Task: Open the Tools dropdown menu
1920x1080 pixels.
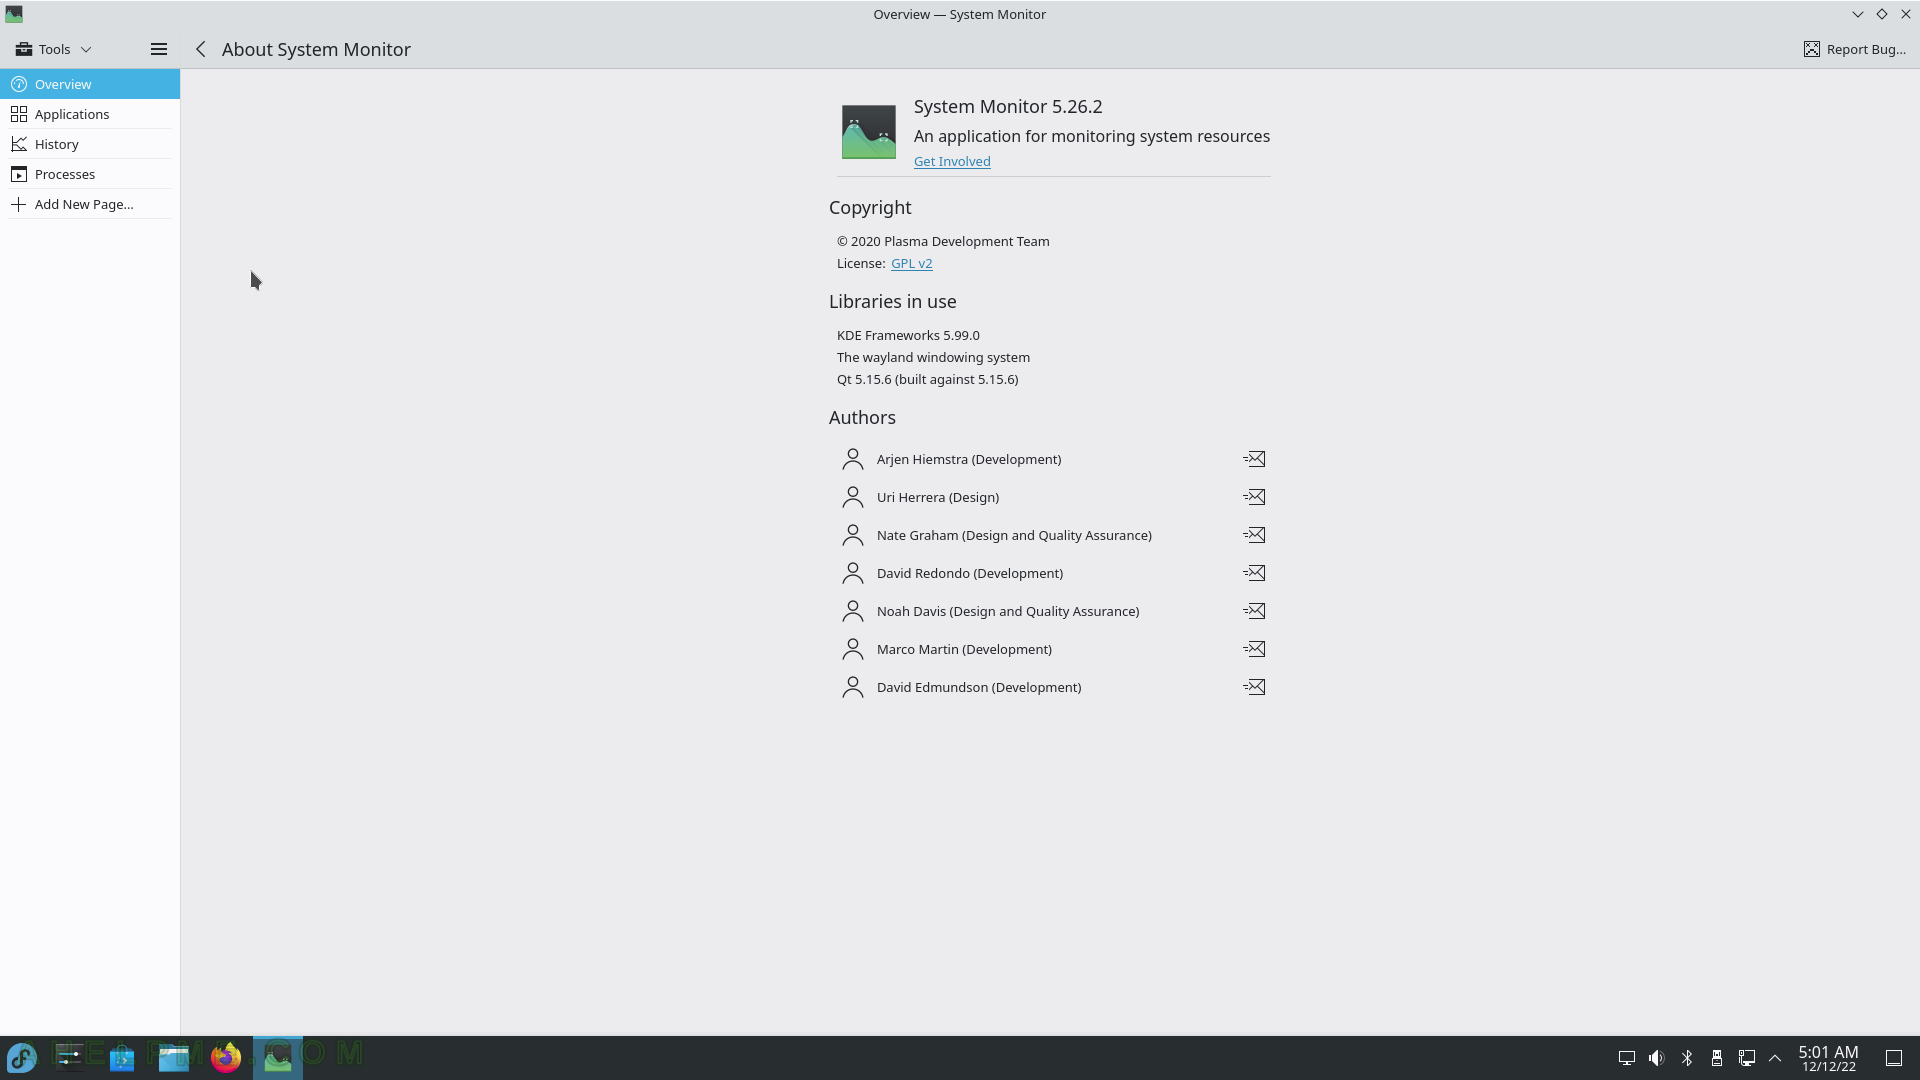Action: (x=54, y=49)
